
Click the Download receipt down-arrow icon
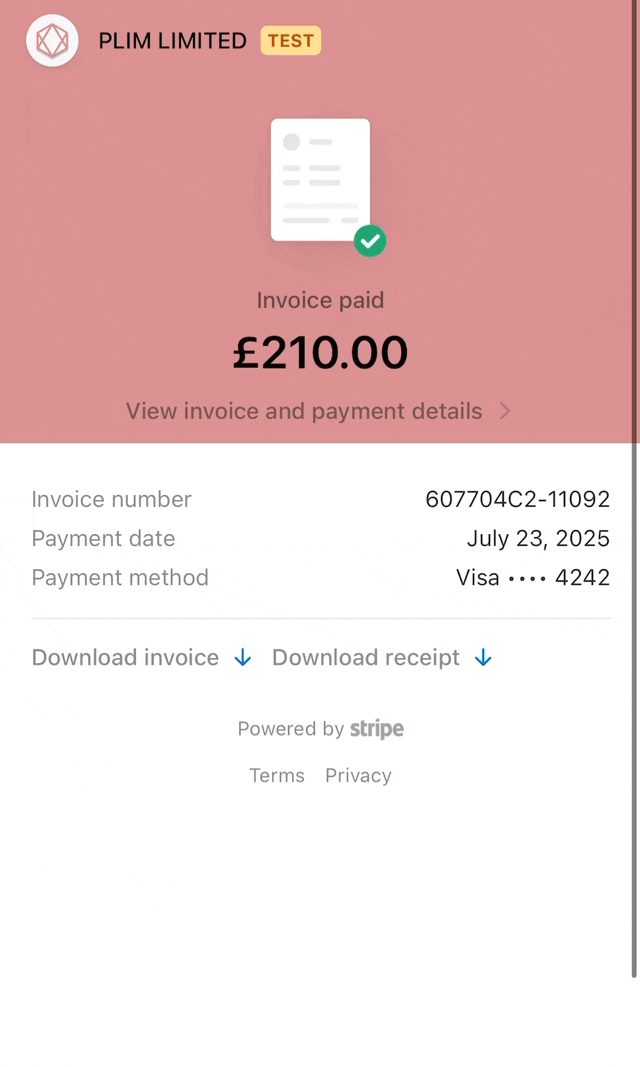pos(483,657)
